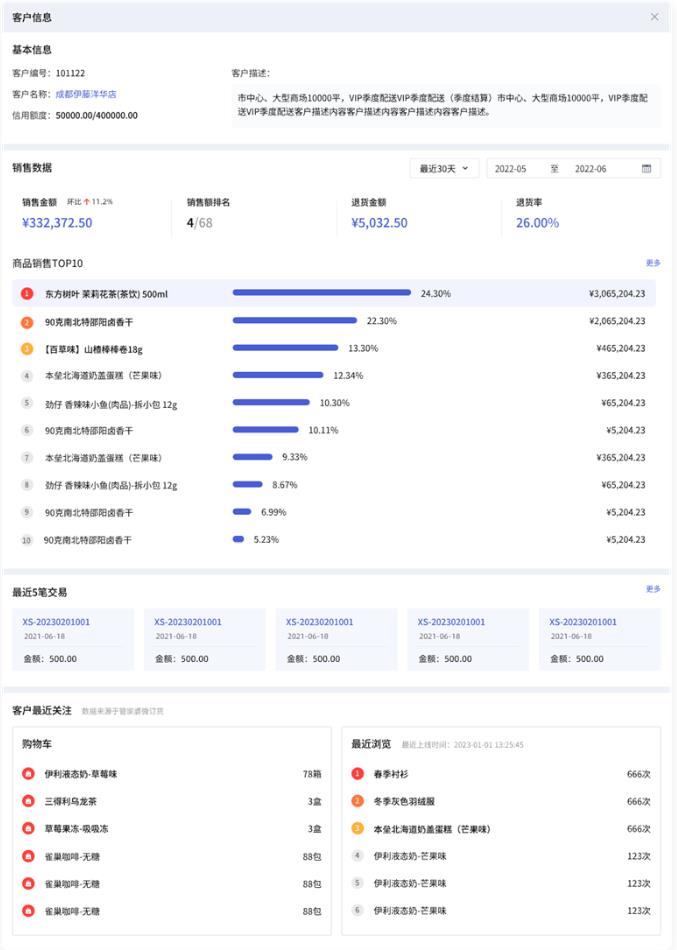Viewport: 677px width, 950px height.
Task: Click 更多 beside 商品销售TOP10
Action: 653,263
